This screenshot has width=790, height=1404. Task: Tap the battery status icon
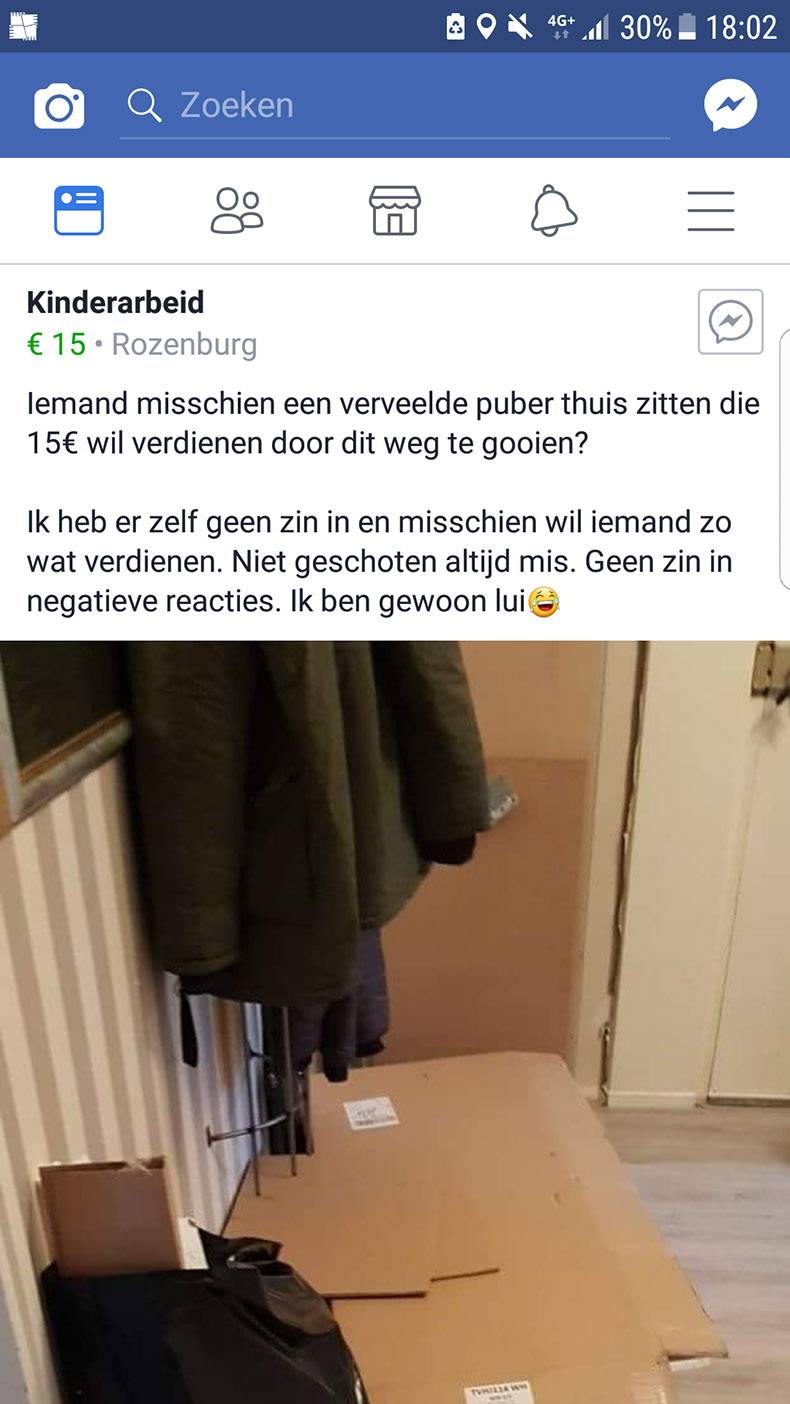coord(687,27)
